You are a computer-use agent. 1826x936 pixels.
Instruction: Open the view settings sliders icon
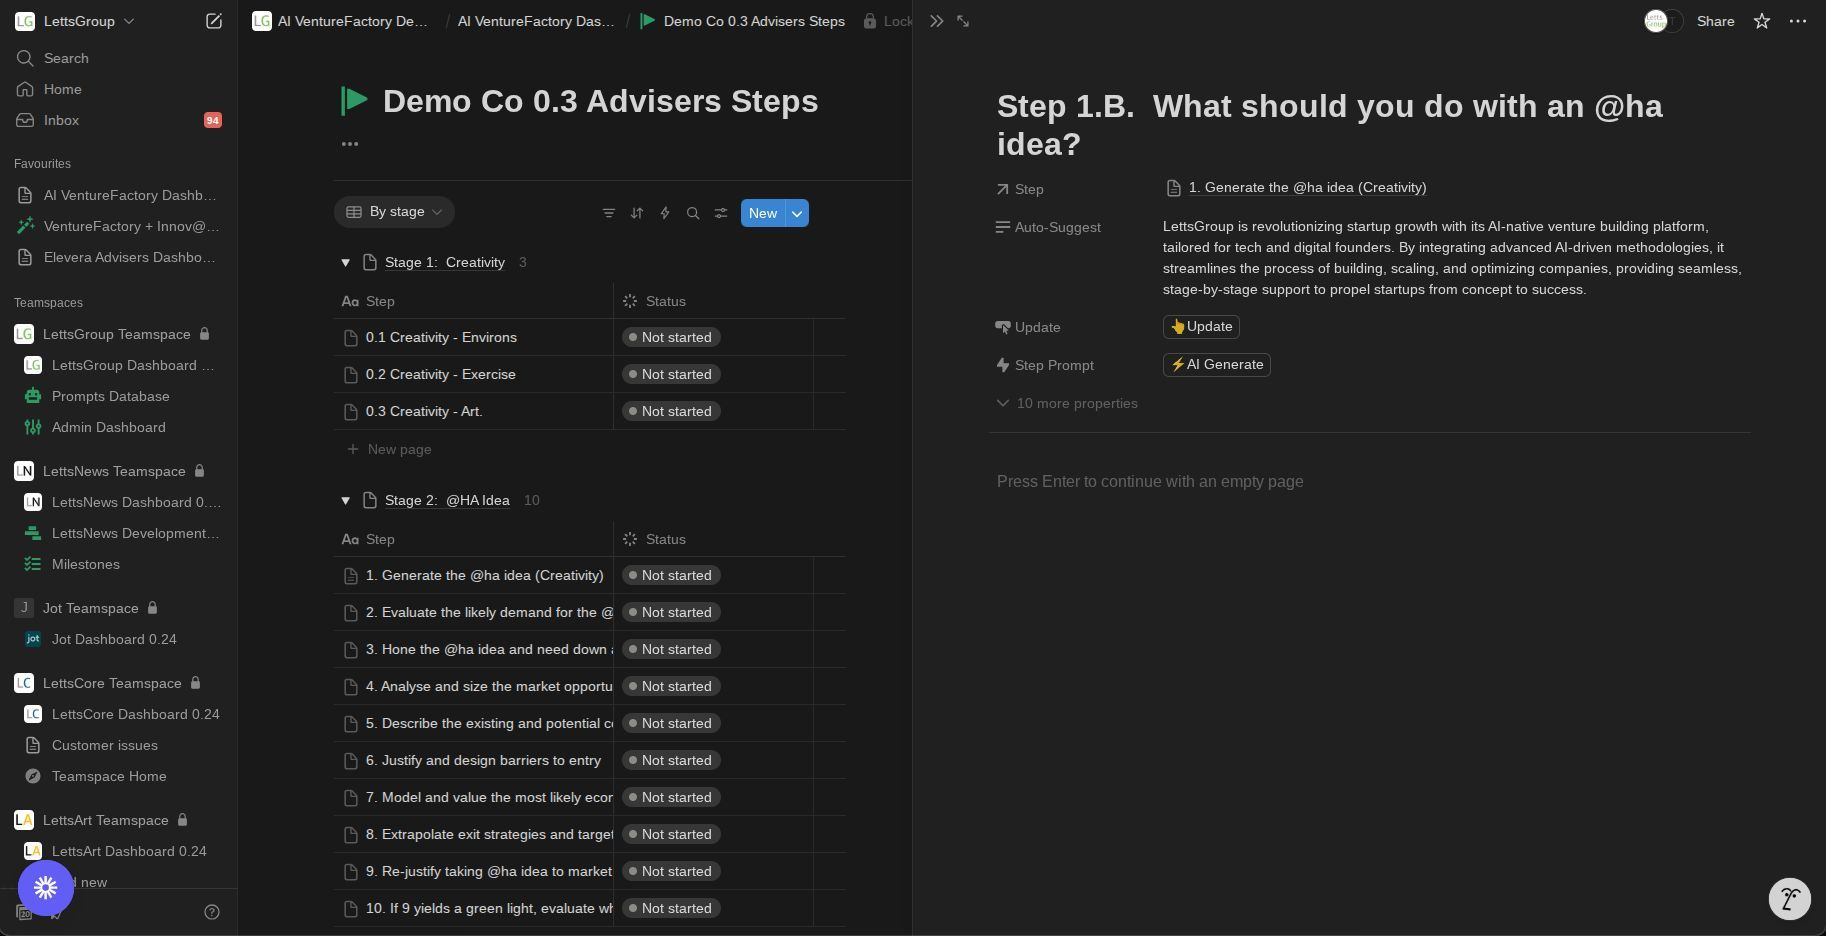[x=721, y=213]
